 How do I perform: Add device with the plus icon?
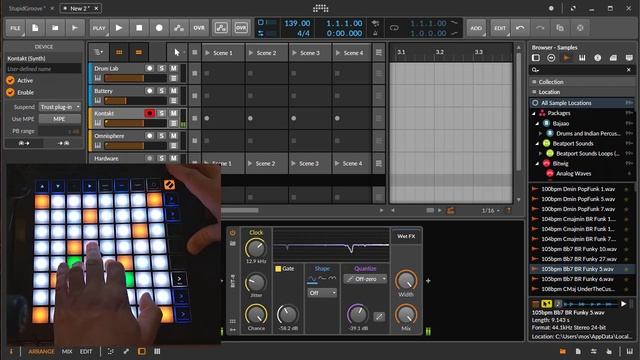[428, 281]
